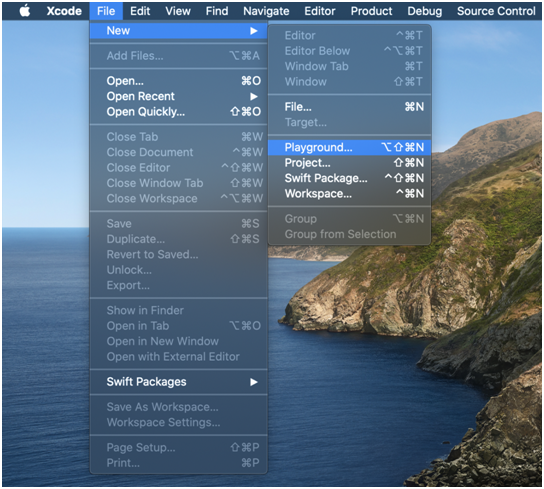Click the Close Workspace menu item
The image size is (544, 489).
pyautogui.click(x=178, y=199)
